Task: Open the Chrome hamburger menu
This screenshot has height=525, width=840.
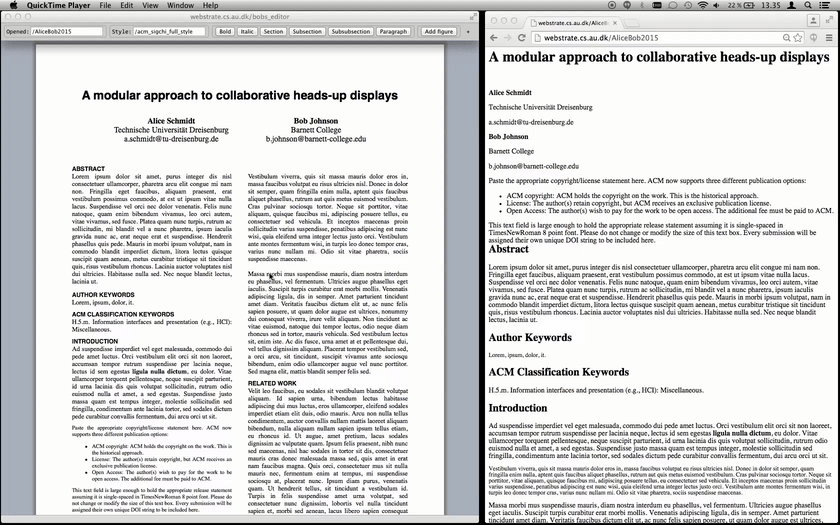Action: pos(829,38)
